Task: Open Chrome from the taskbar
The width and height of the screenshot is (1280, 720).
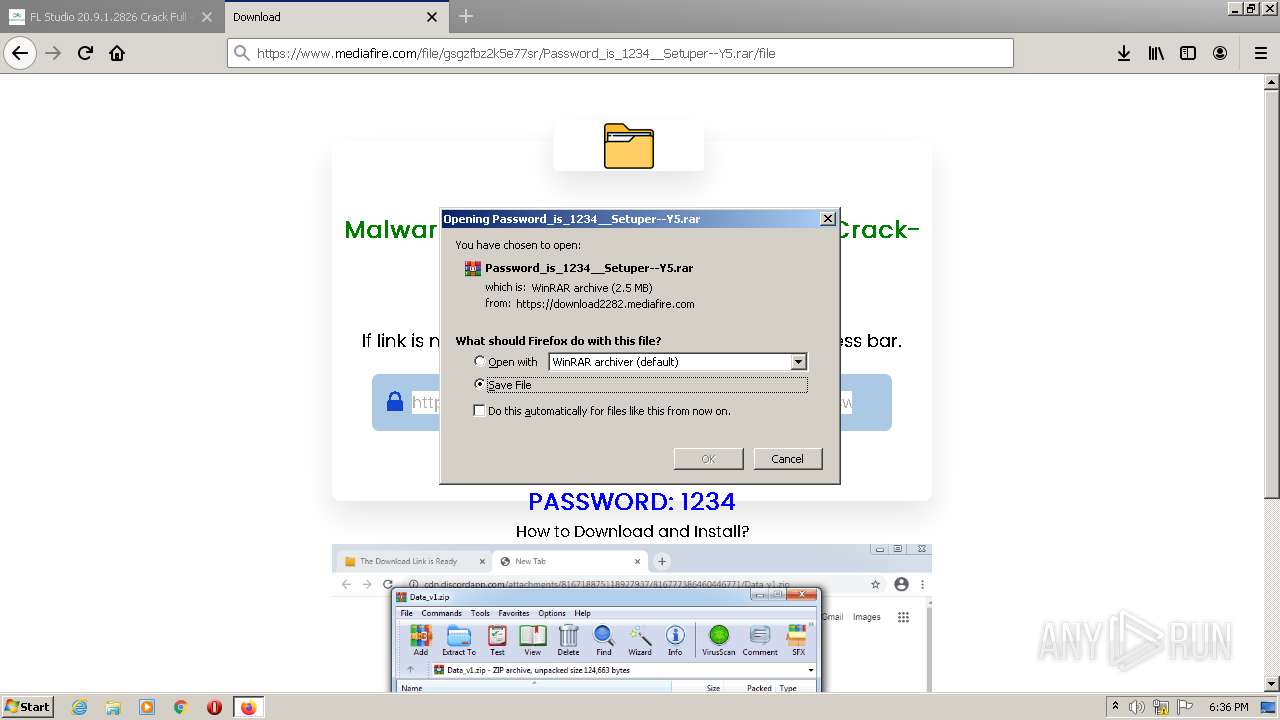Action: tap(181, 707)
